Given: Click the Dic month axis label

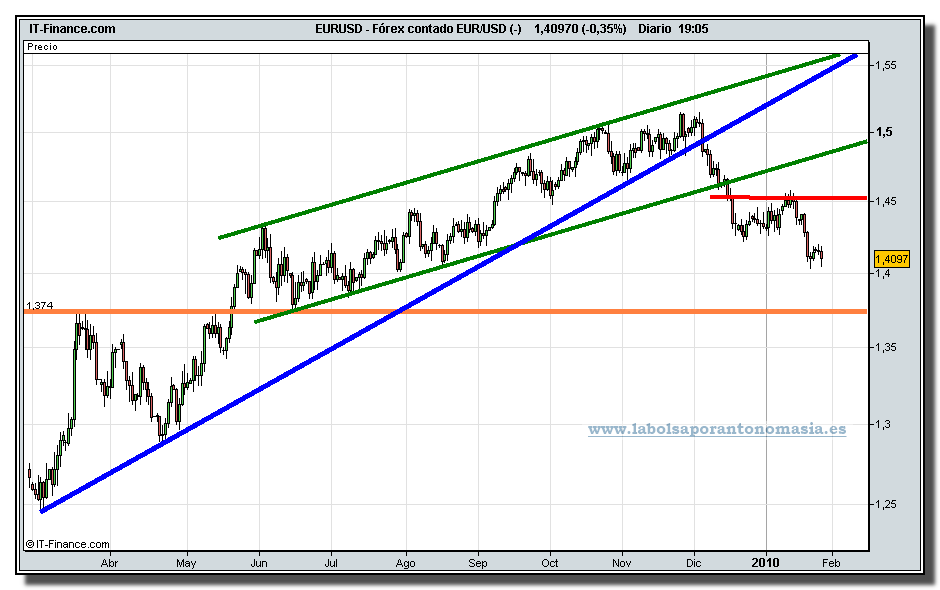Looking at the screenshot, I should click(694, 563).
